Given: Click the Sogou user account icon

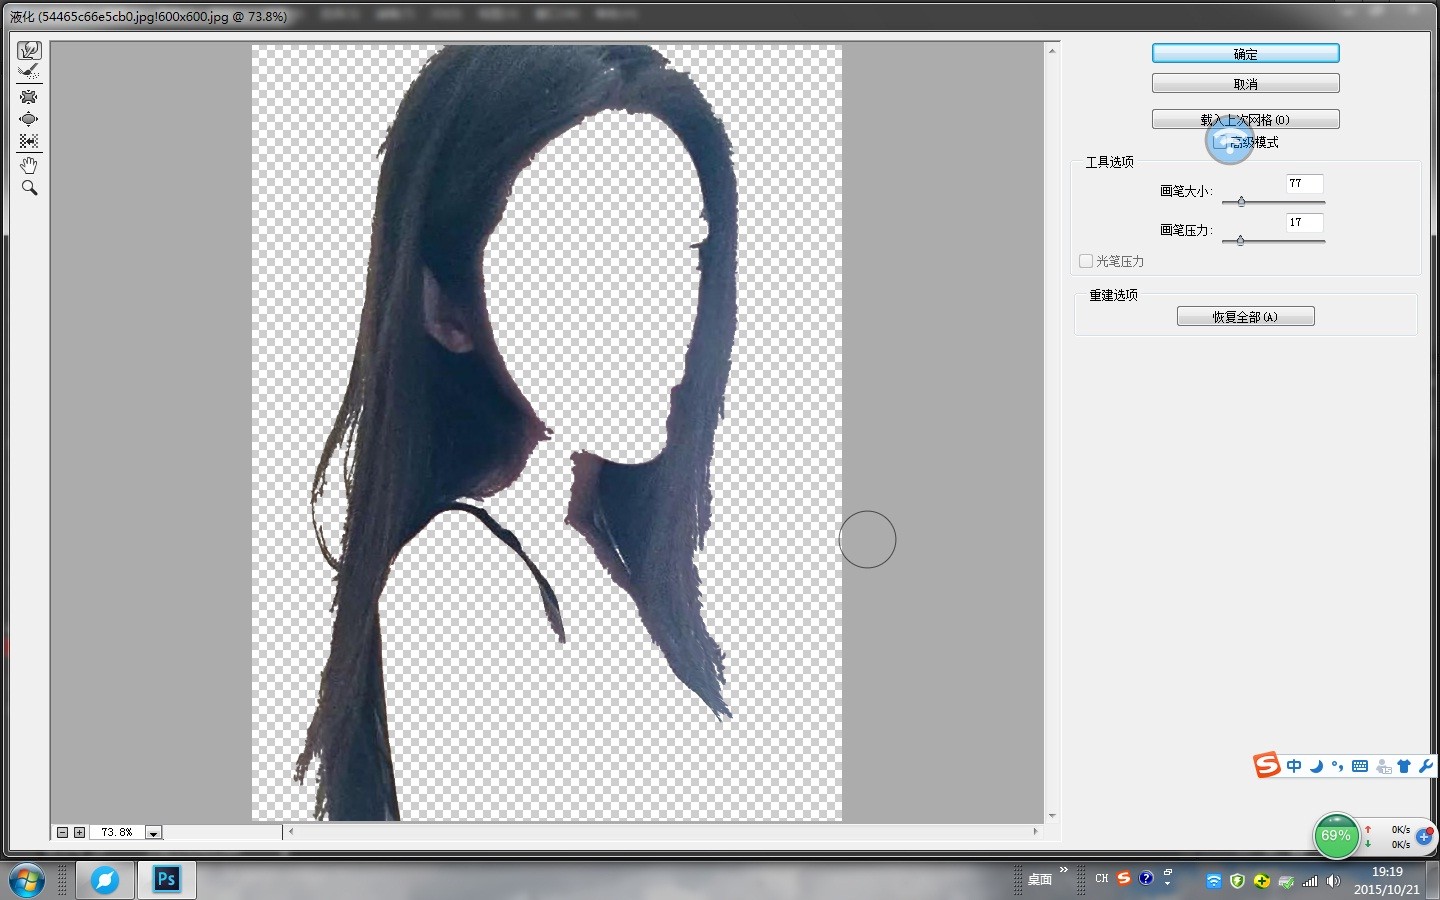Looking at the screenshot, I should [x=1383, y=766].
